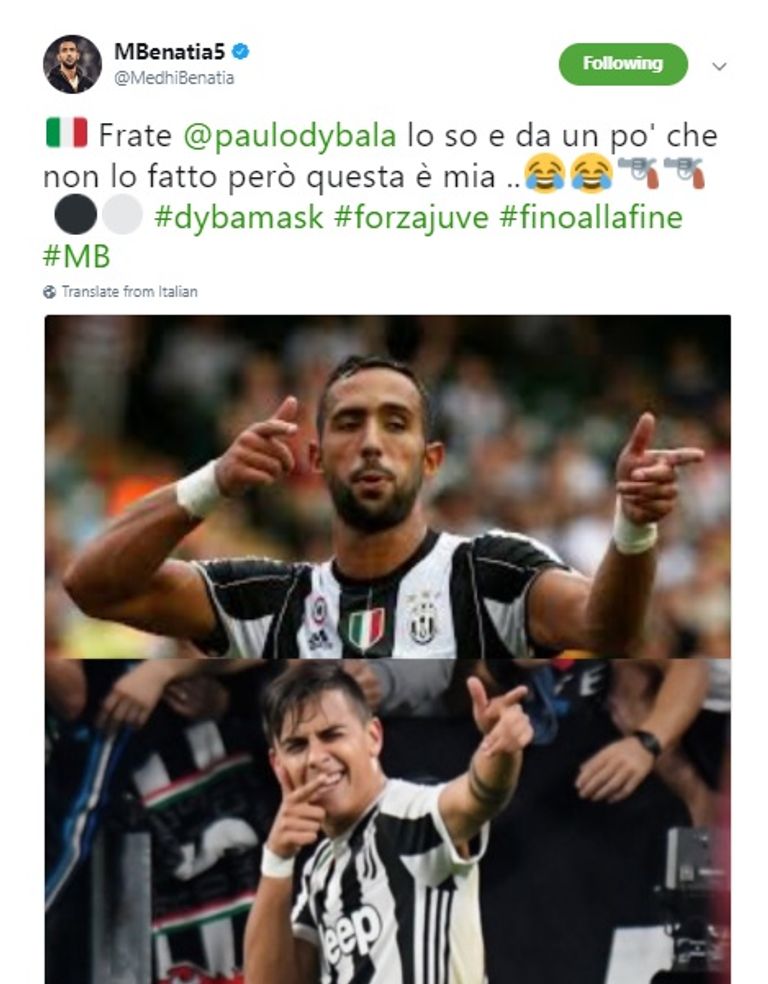The height and width of the screenshot is (984, 768).
Task: Click the first laughing-tears emoji
Action: (x=545, y=173)
